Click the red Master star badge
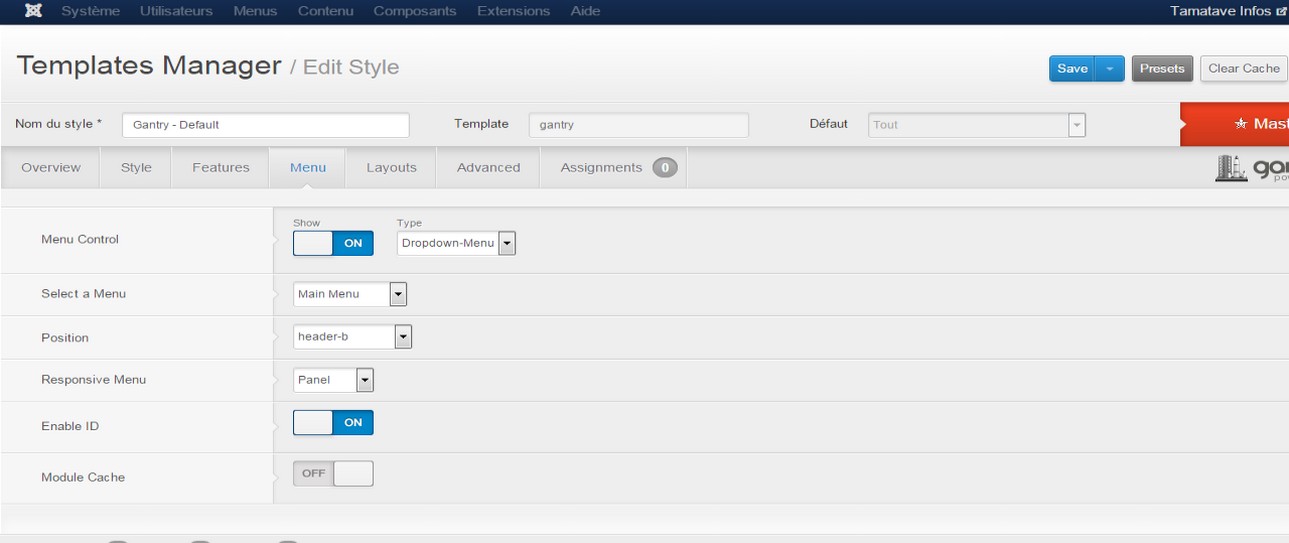Screen dimensions: 1289x543 (x=1240, y=124)
